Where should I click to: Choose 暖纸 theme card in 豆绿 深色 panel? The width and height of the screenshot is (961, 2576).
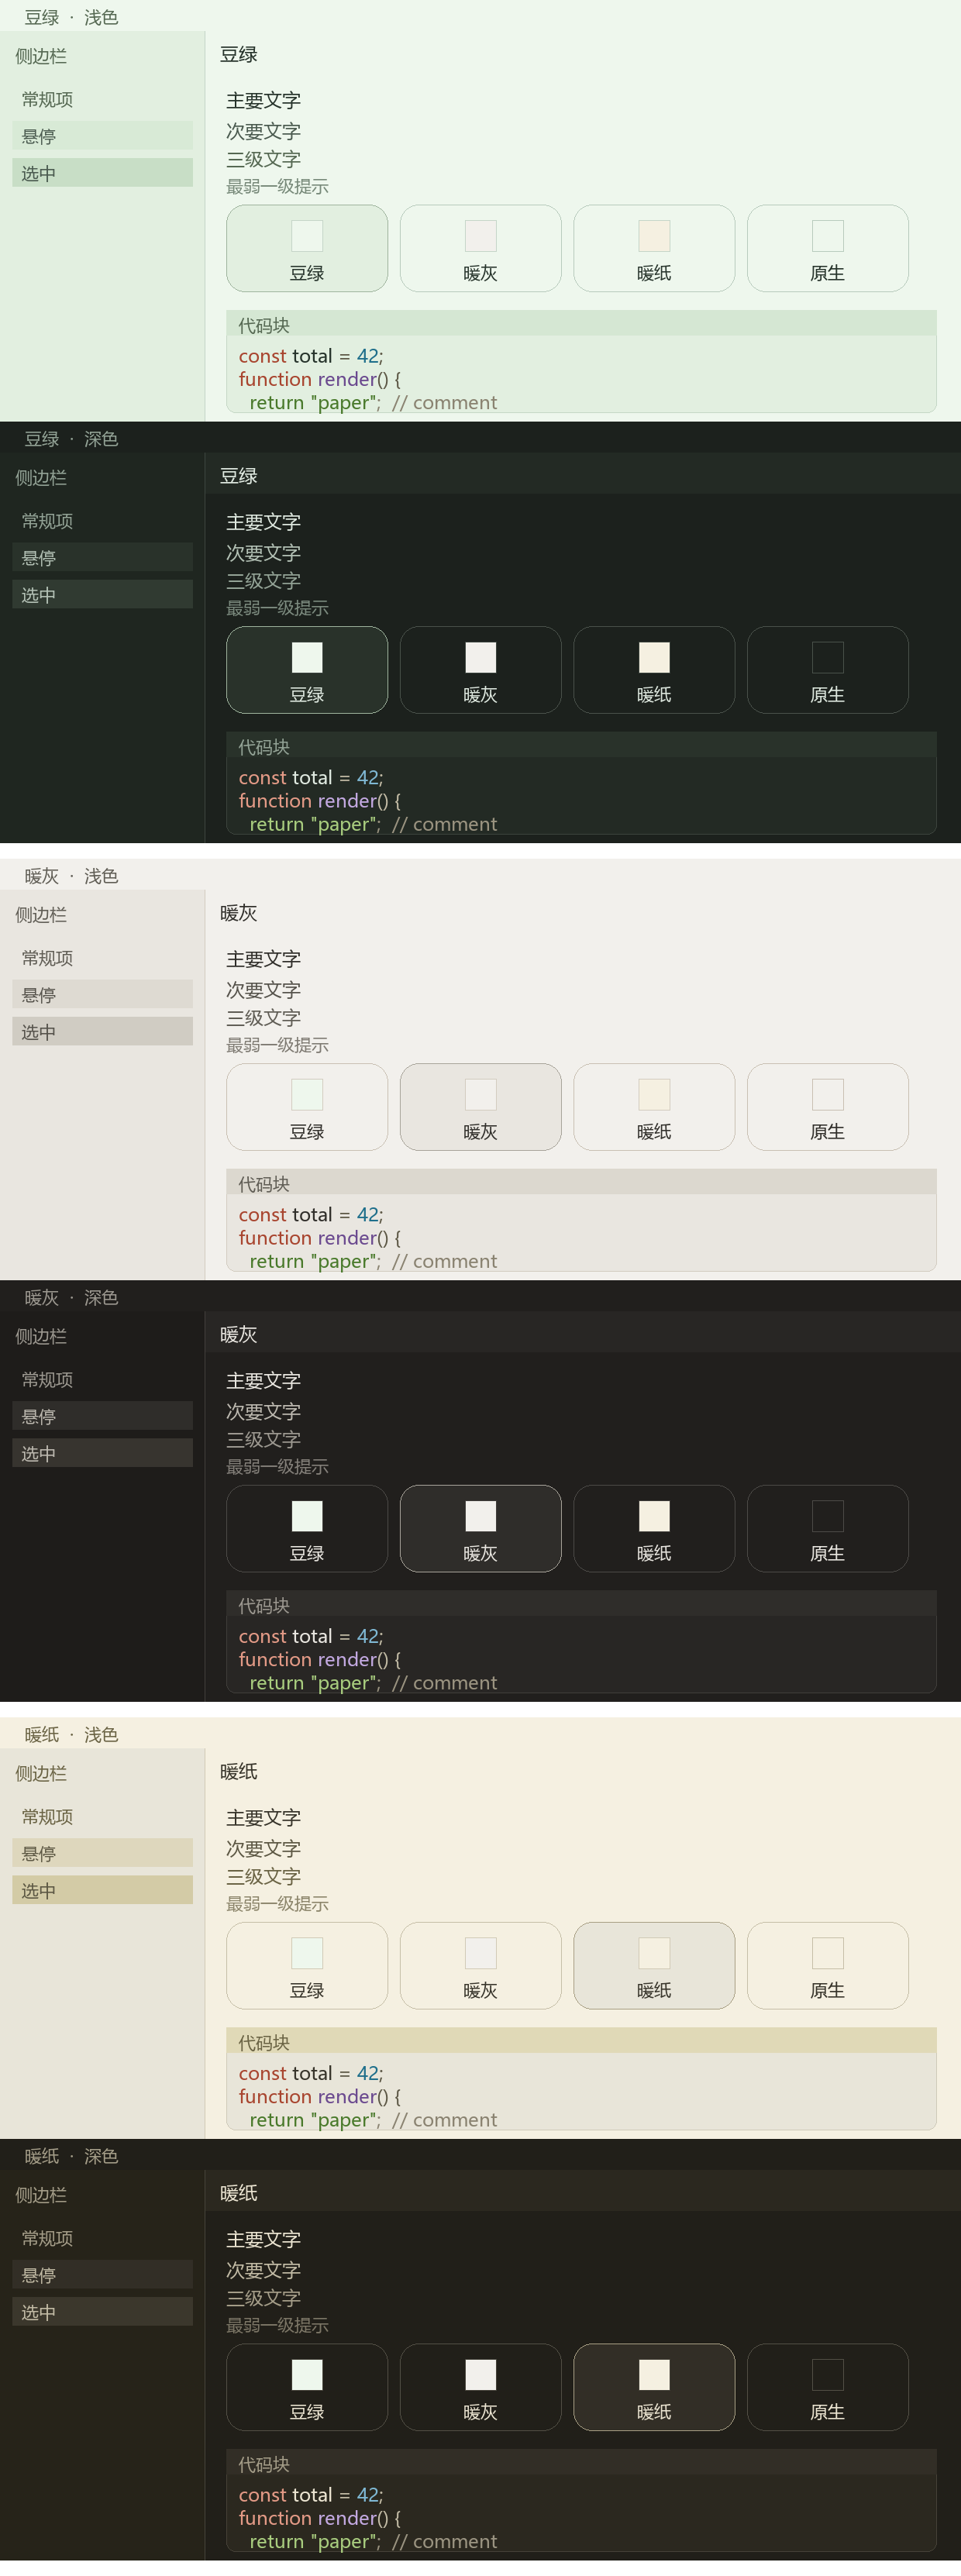tap(654, 669)
